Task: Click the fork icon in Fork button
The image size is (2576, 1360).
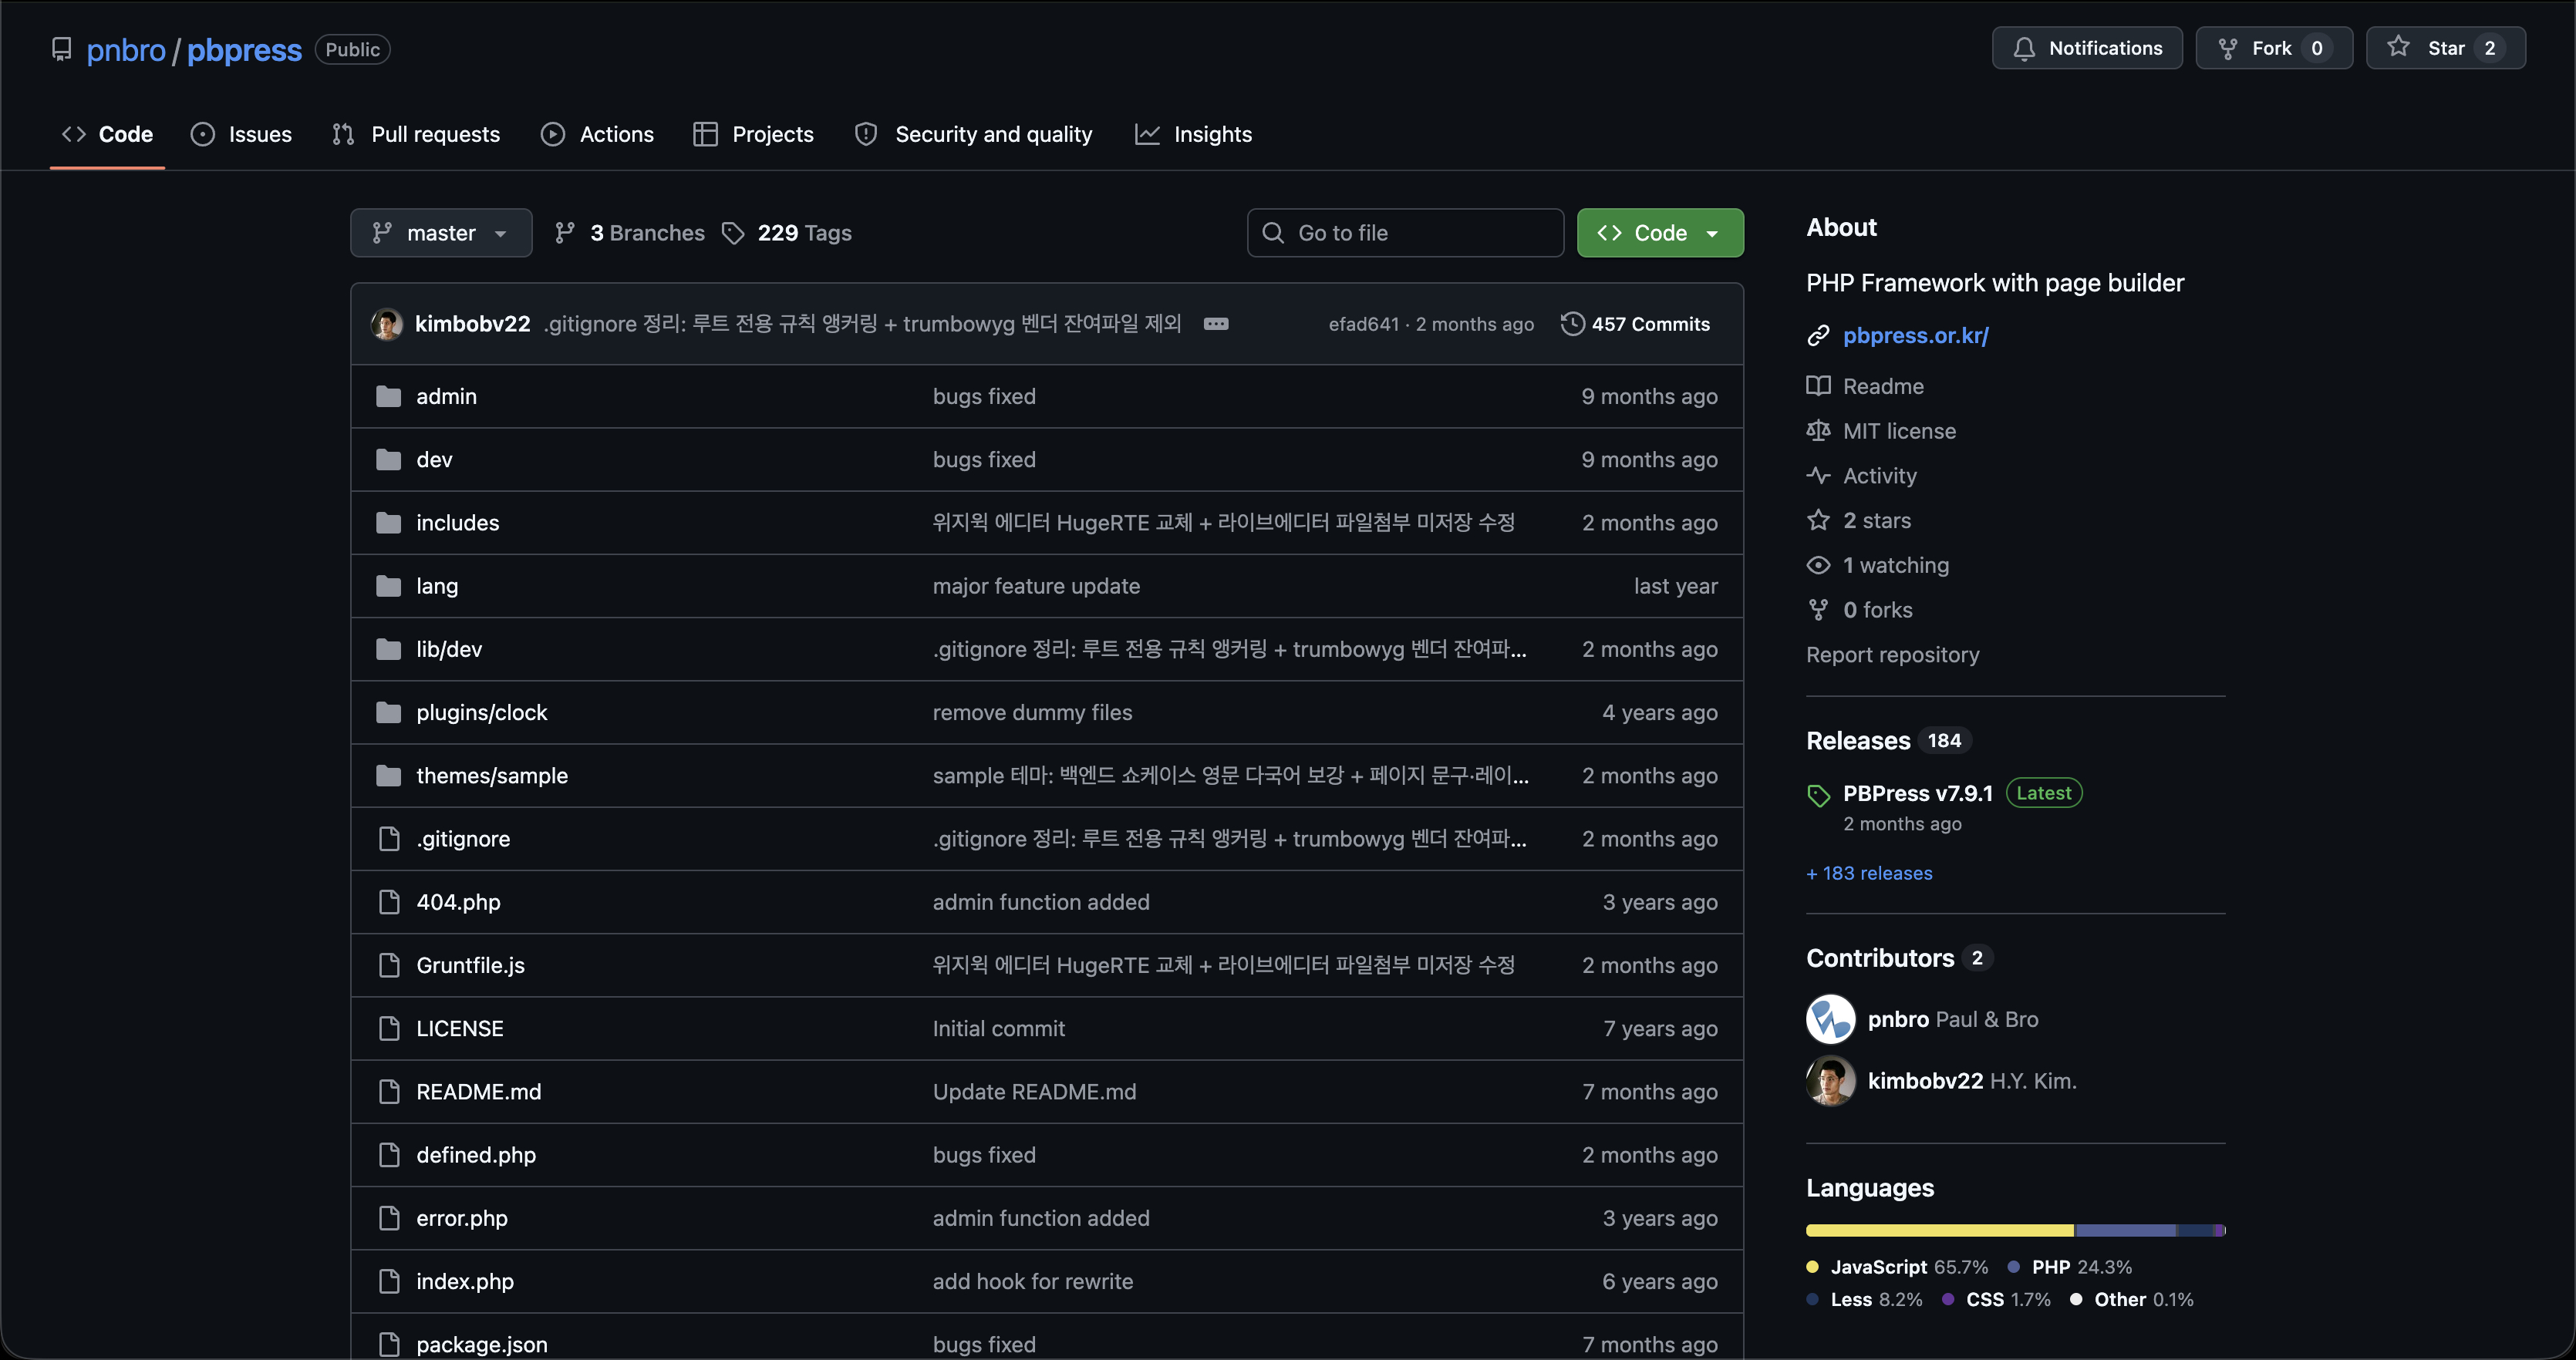Action: pos(2228,48)
